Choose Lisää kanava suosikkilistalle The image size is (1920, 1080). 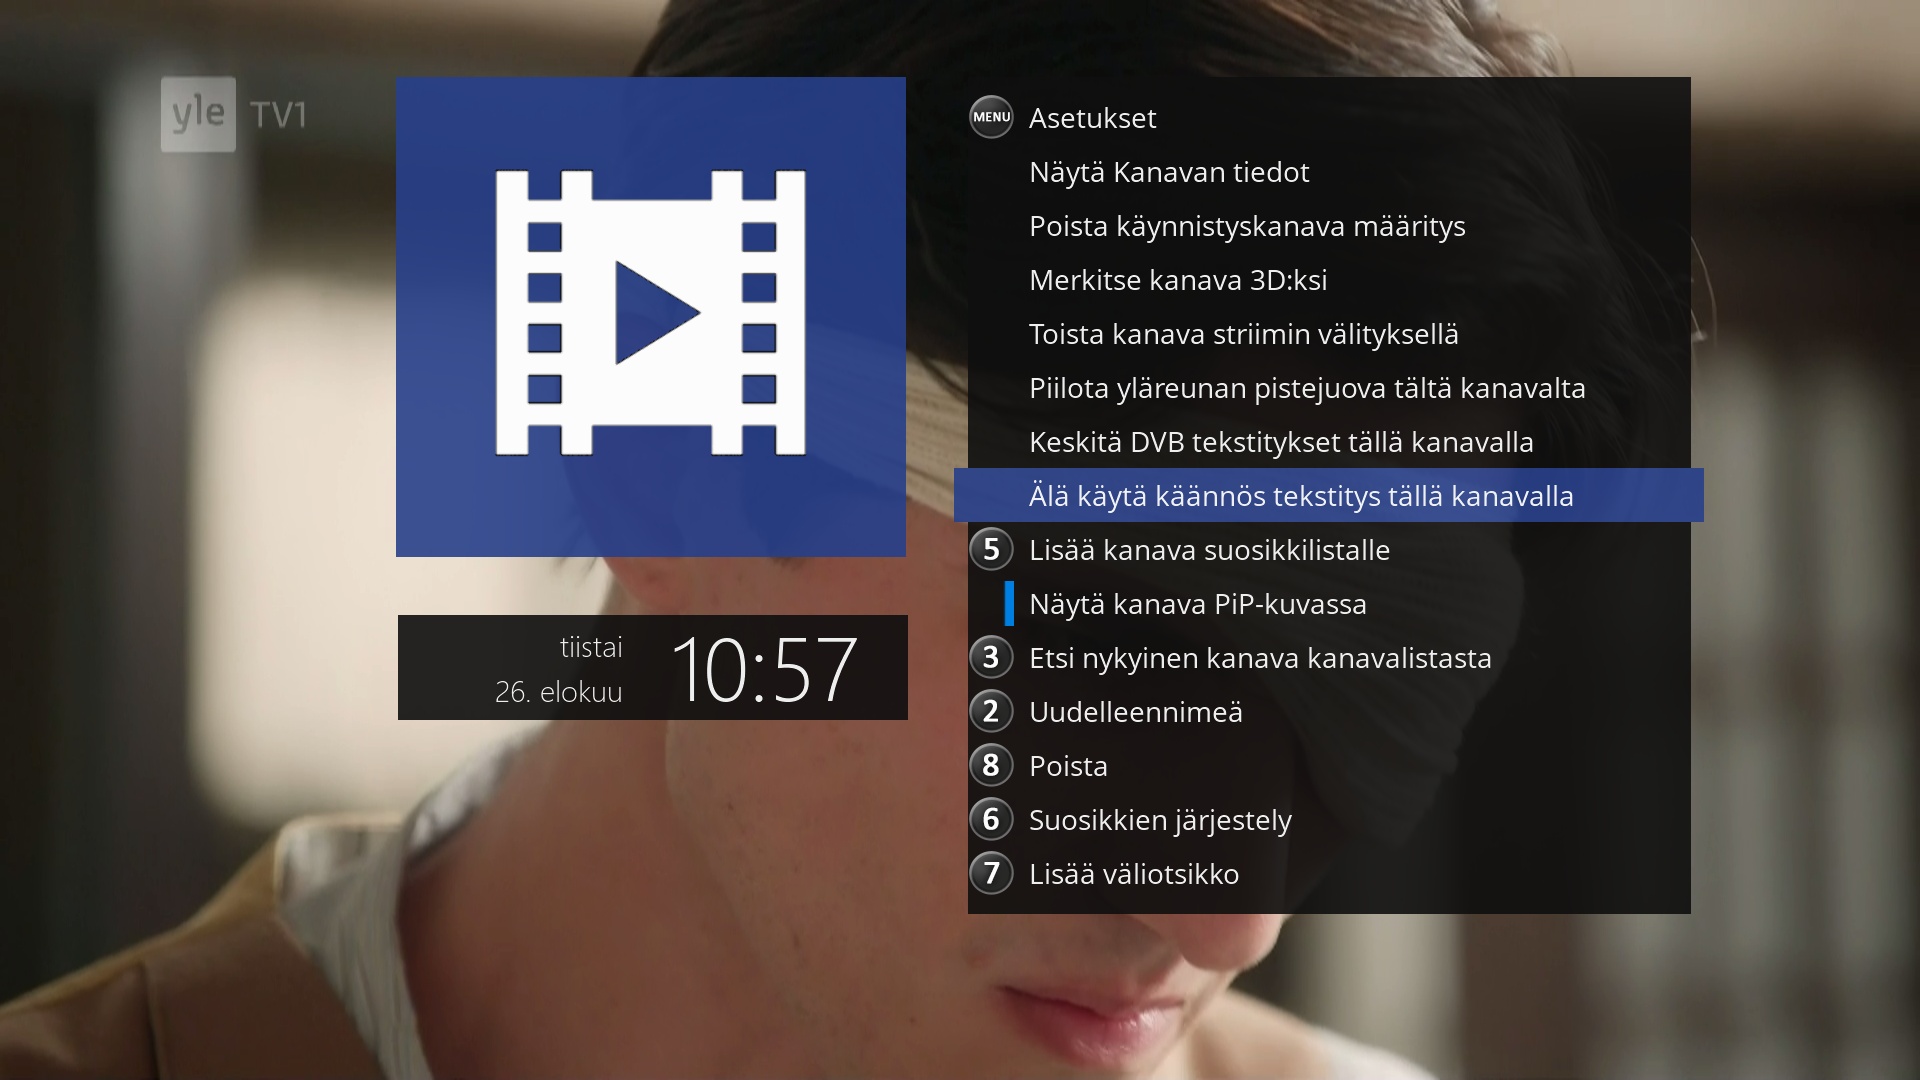pyautogui.click(x=1329, y=550)
